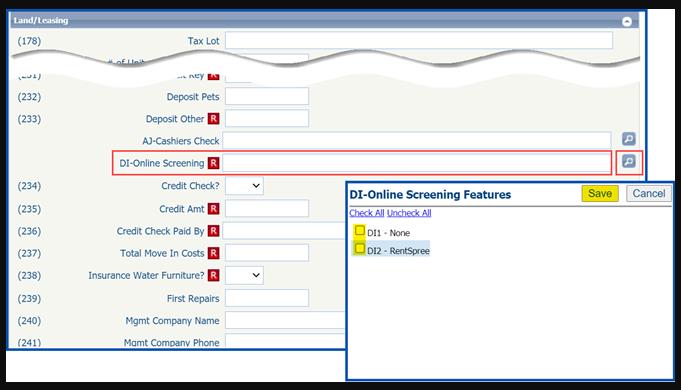Focus the Total Move In Costs field

click(267, 253)
